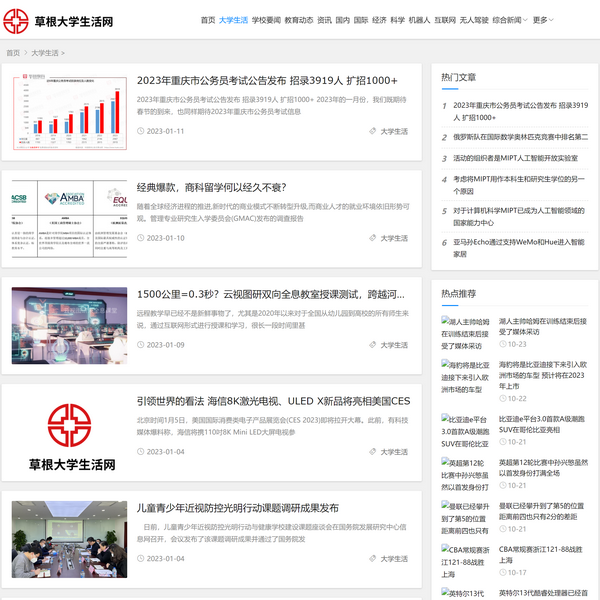Click the bar chart thumbnail of 公务员 article

[x=69, y=112]
